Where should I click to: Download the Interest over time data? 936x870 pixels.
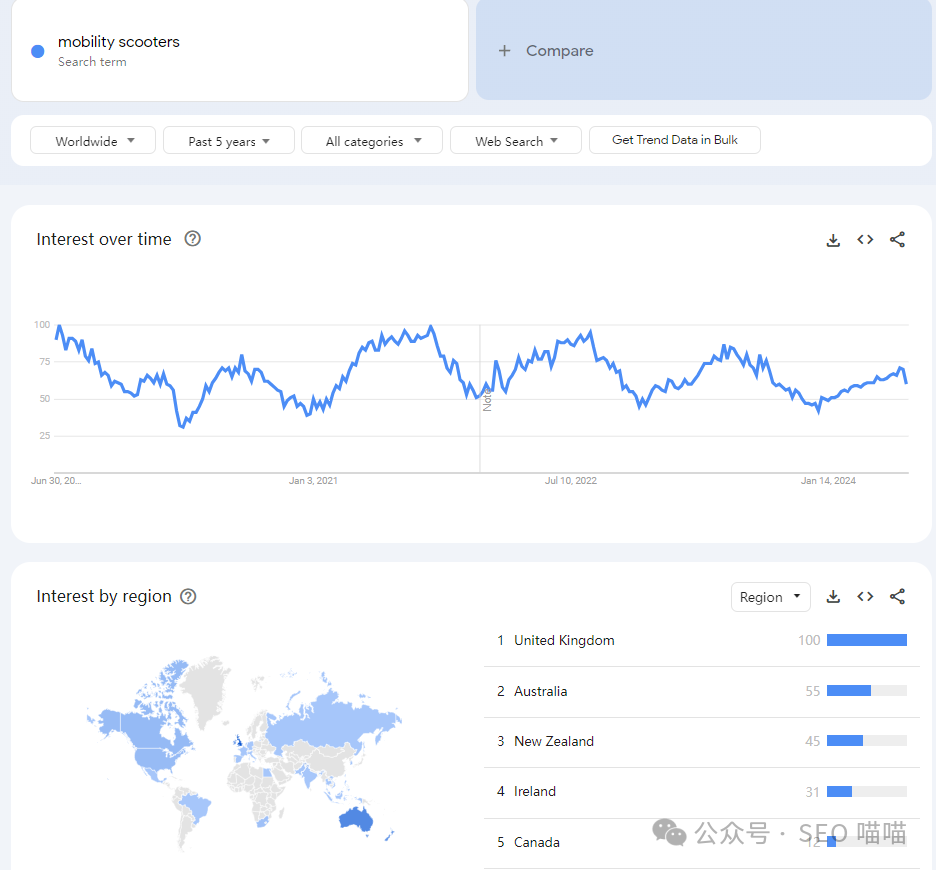click(833, 240)
